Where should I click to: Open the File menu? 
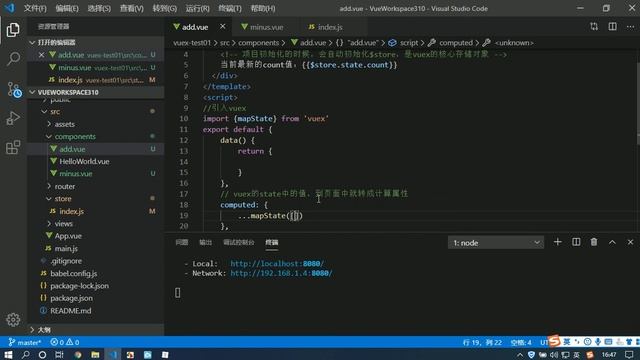pyautogui.click(x=35, y=8)
